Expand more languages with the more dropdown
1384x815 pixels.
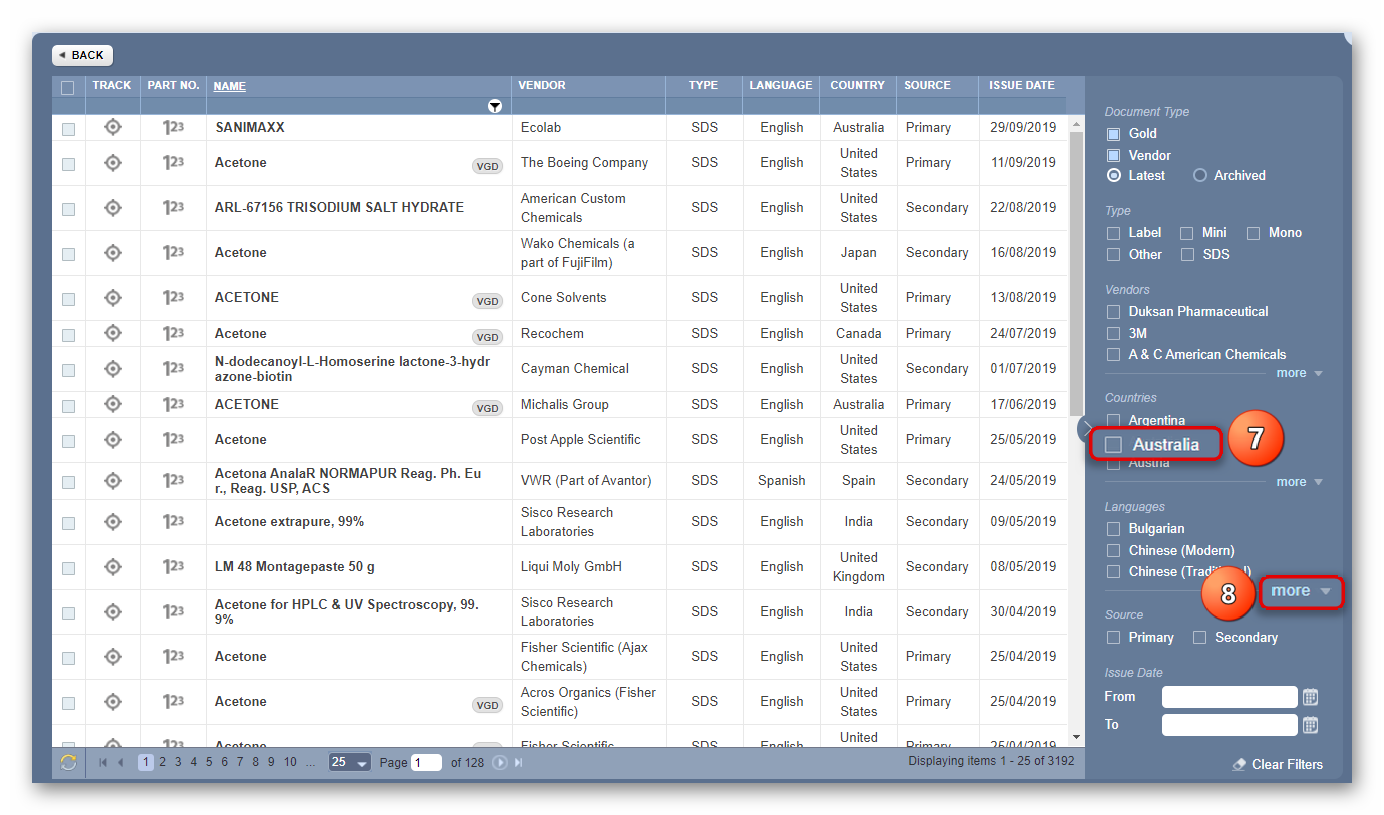[x=1300, y=591]
